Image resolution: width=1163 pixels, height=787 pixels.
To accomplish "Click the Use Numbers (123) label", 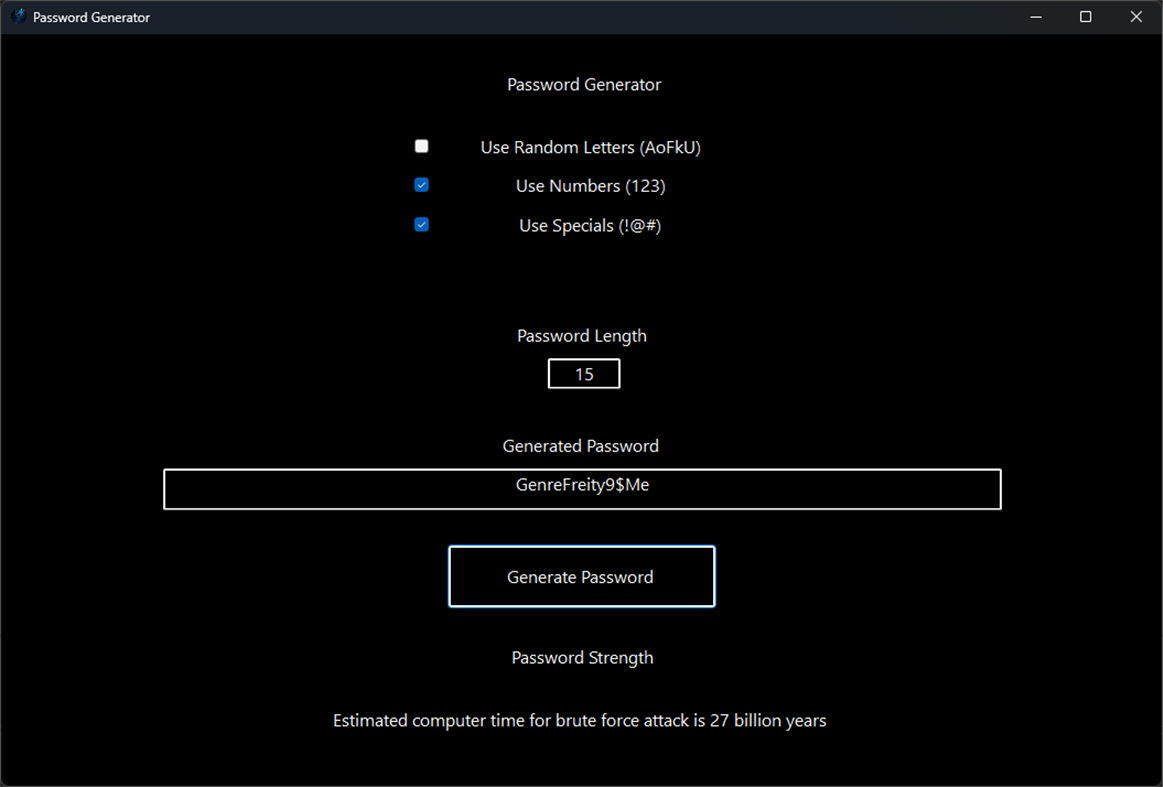I will coord(590,185).
